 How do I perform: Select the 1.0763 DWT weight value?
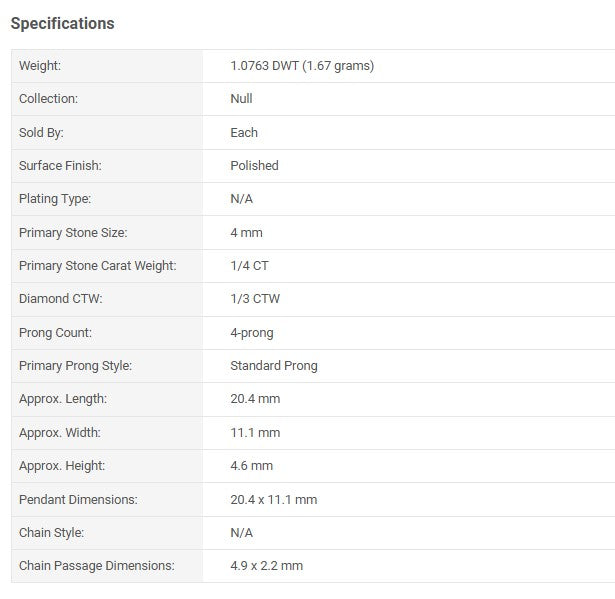click(302, 66)
